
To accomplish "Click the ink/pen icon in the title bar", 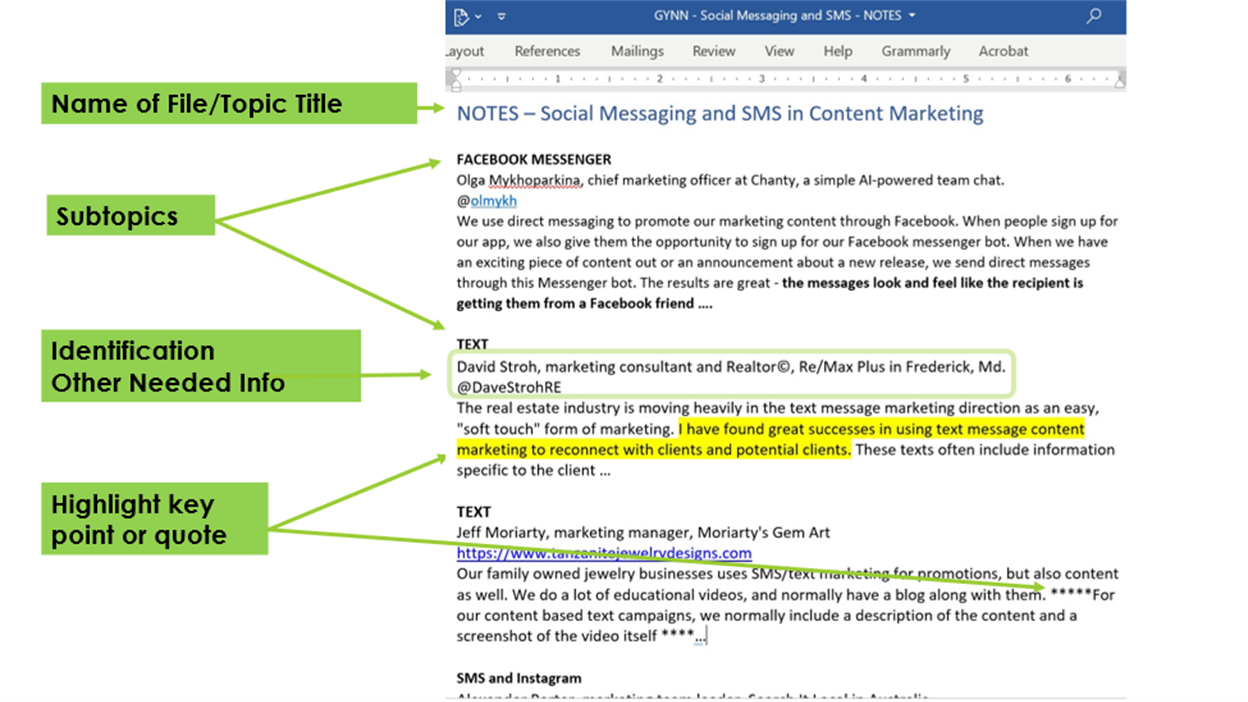I will tap(462, 16).
